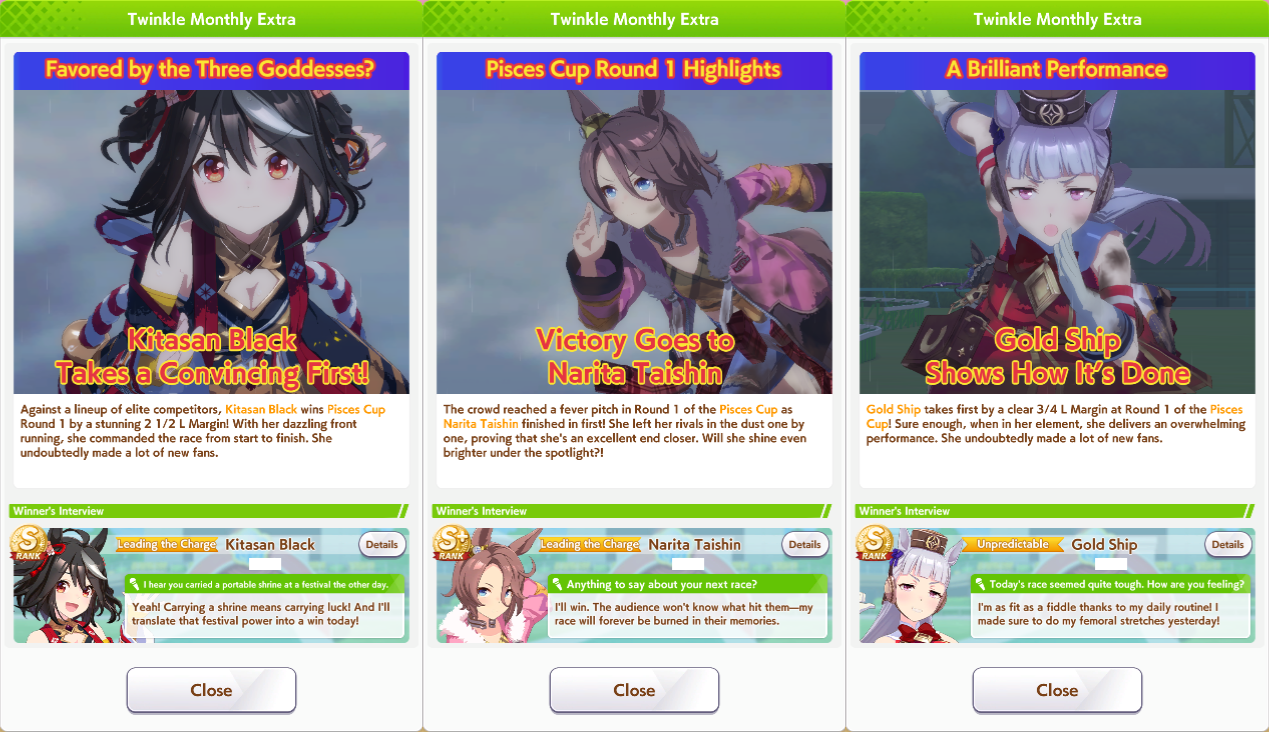The height and width of the screenshot is (732, 1269).
Task: Close the Kitasan Black news panel
Action: pyautogui.click(x=211, y=690)
